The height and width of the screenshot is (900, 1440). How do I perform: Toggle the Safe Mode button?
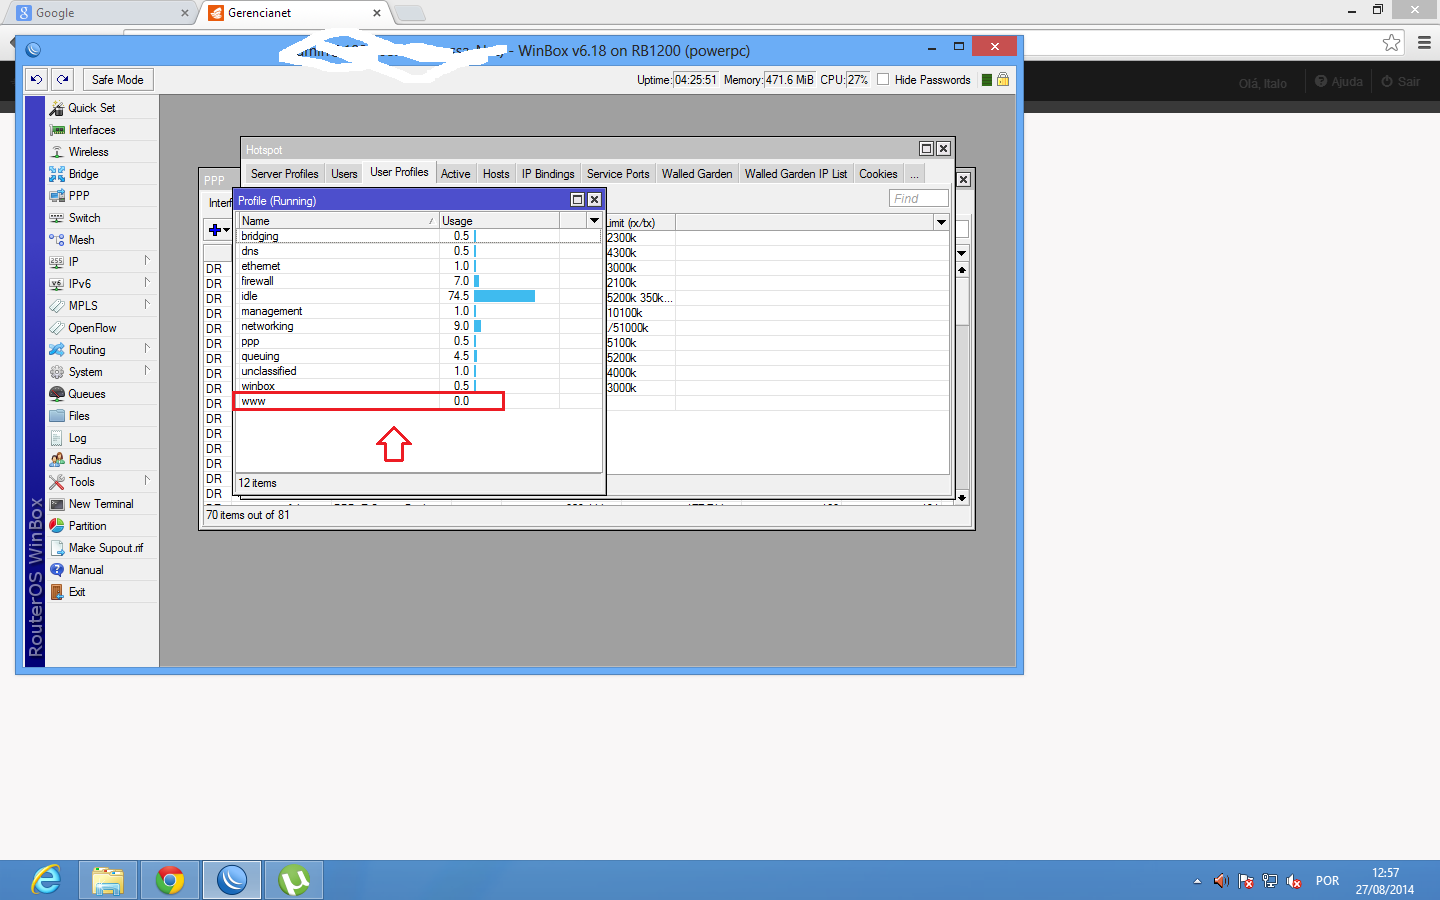117,80
